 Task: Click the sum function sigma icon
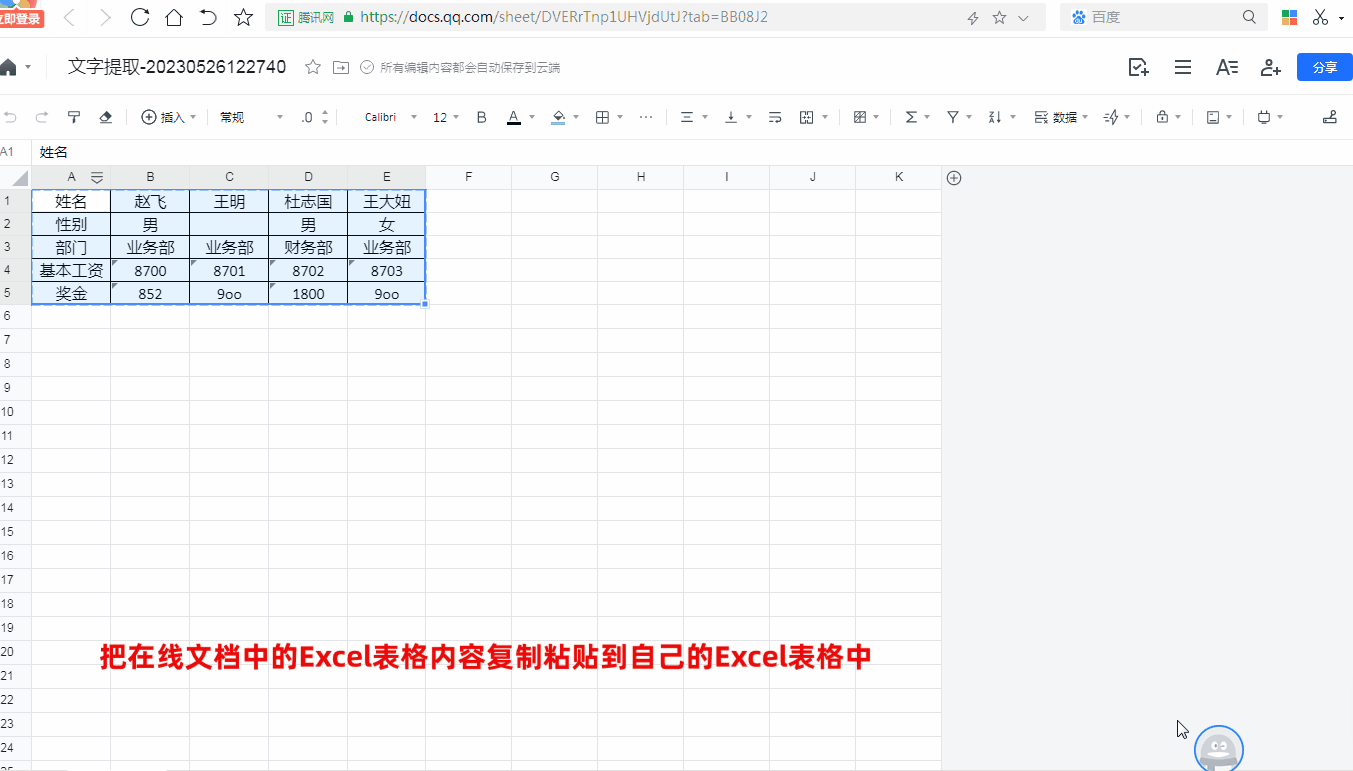[911, 117]
